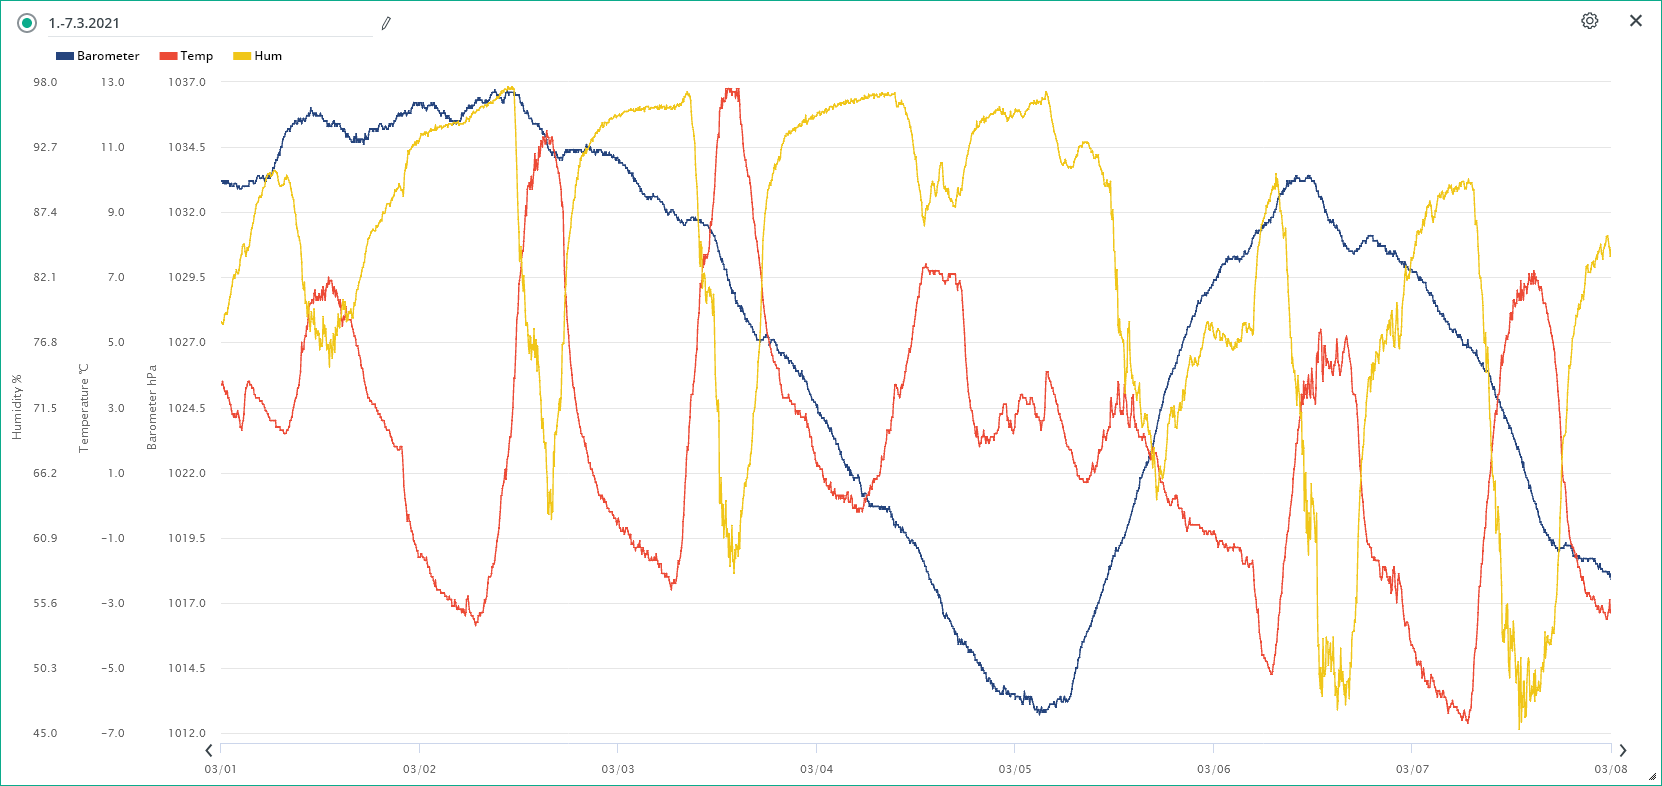Toggle the Hum series legend label

(x=268, y=56)
